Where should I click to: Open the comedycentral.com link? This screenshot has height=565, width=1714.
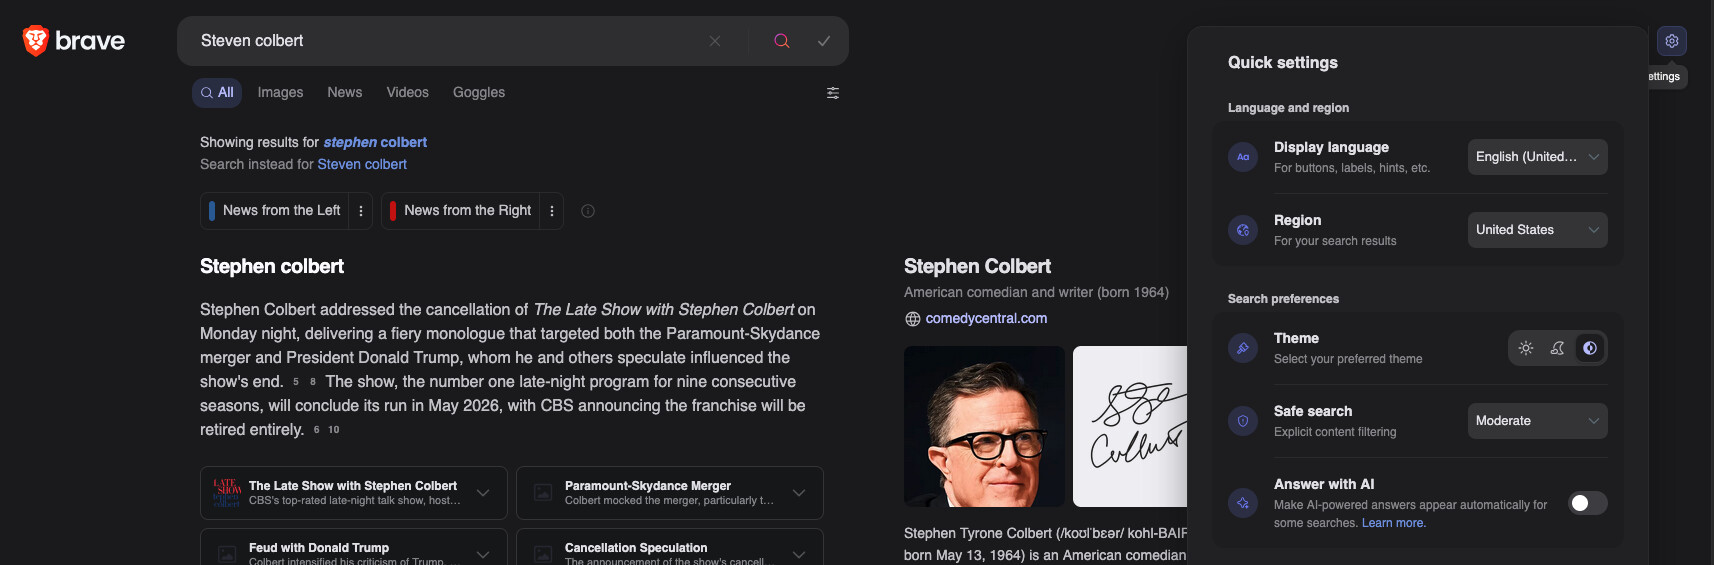click(986, 319)
